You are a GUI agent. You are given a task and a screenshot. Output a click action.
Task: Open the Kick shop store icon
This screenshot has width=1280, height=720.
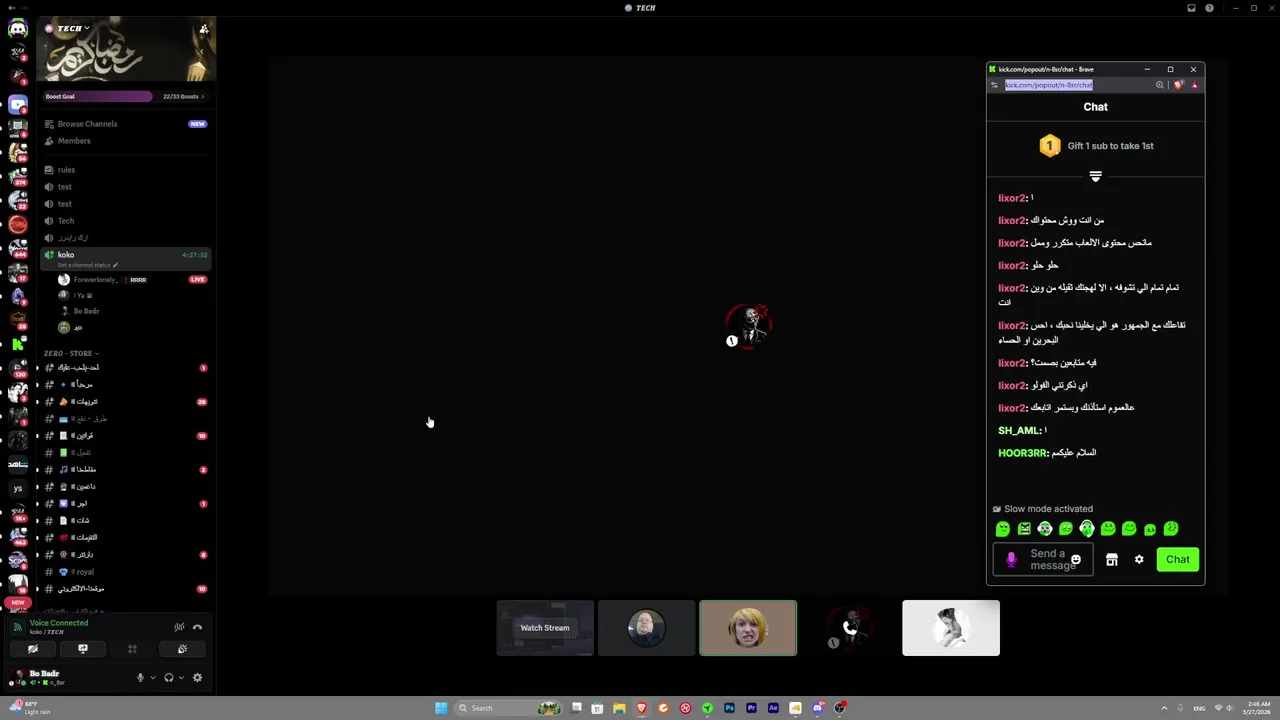click(1112, 560)
